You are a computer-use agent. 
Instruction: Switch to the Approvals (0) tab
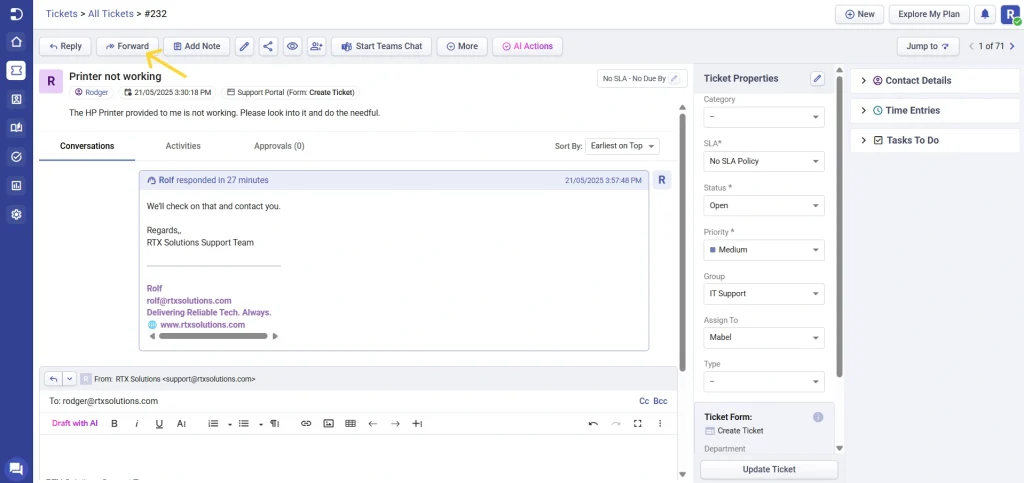coord(279,146)
